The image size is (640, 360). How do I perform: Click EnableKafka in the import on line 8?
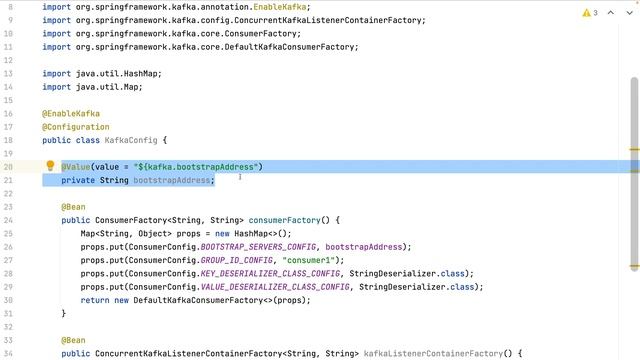(280, 7)
